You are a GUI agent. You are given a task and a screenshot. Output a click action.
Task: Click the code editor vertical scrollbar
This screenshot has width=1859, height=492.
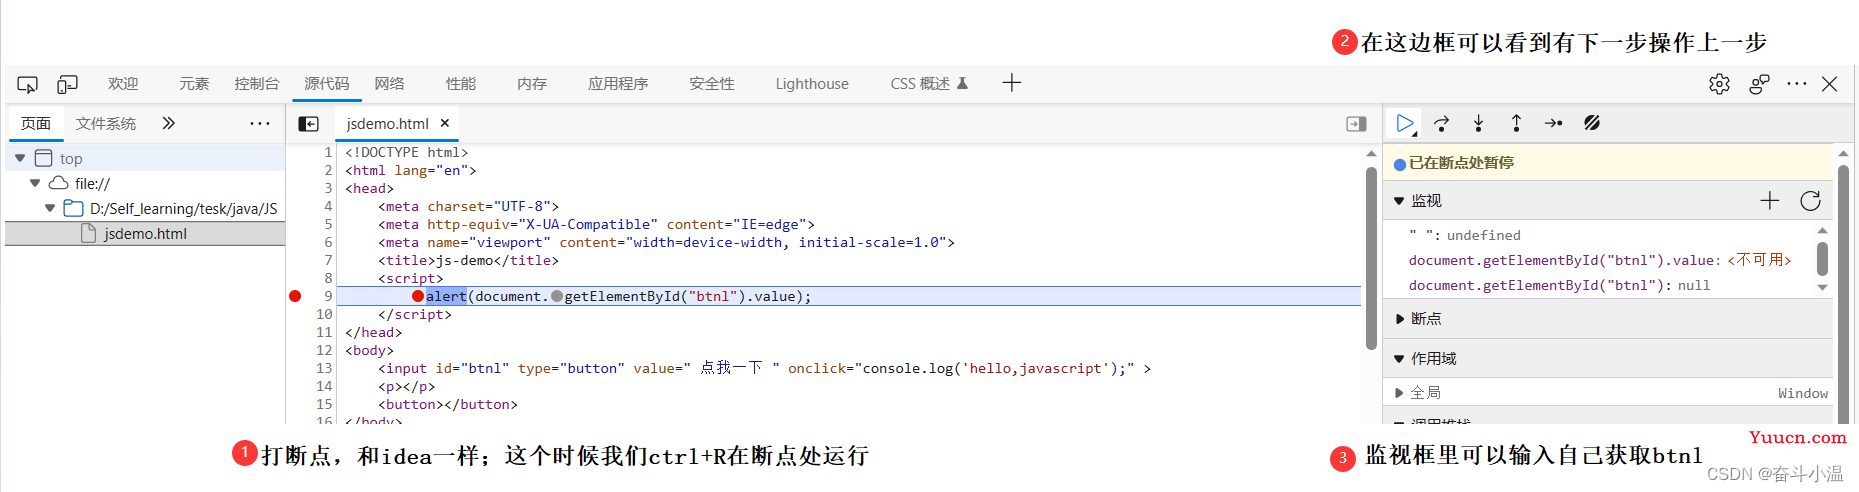pyautogui.click(x=1371, y=258)
